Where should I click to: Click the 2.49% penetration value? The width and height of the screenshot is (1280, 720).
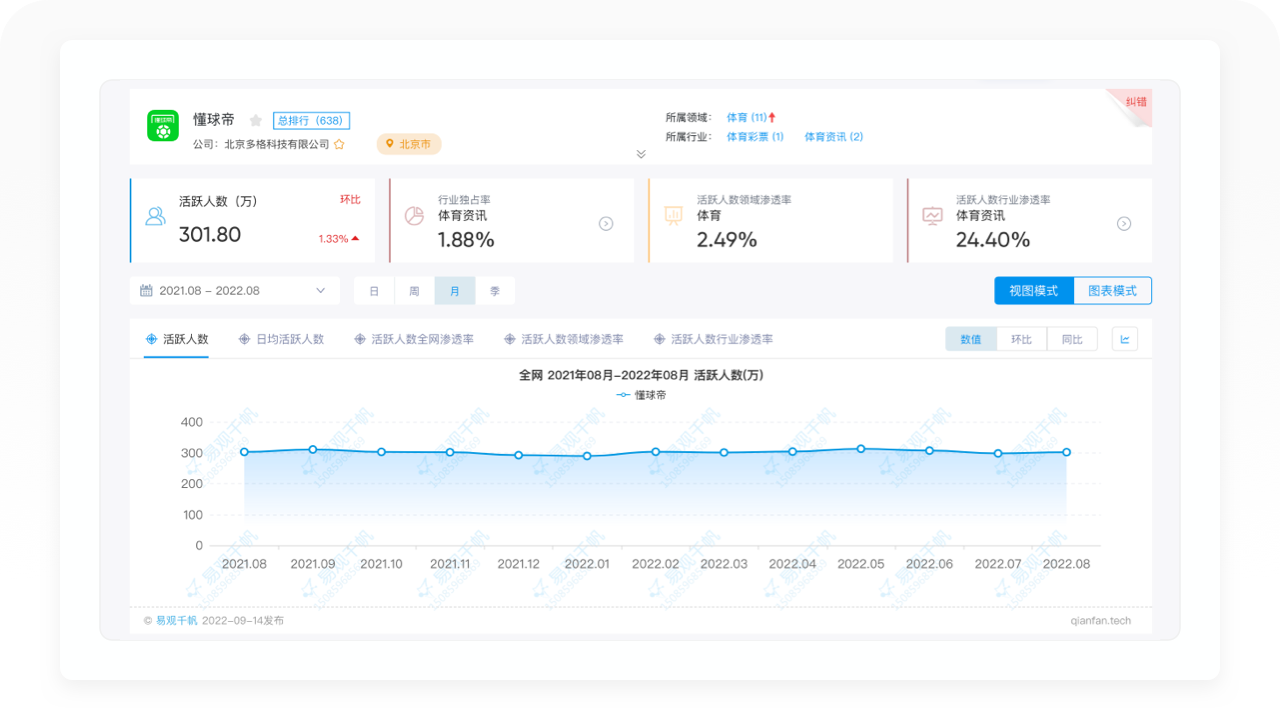[727, 240]
